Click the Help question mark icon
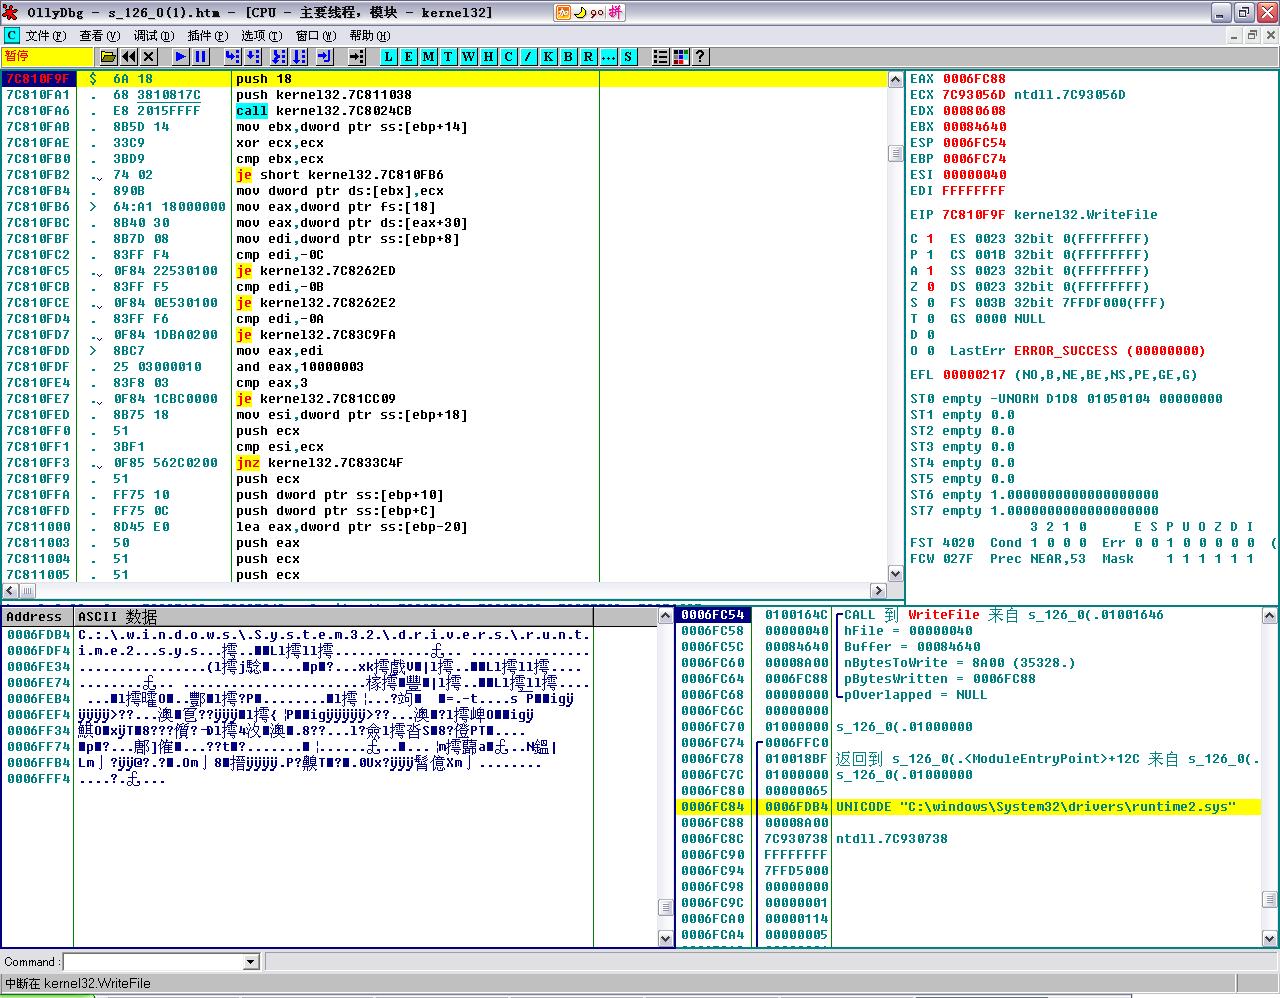This screenshot has width=1280, height=998. (700, 57)
